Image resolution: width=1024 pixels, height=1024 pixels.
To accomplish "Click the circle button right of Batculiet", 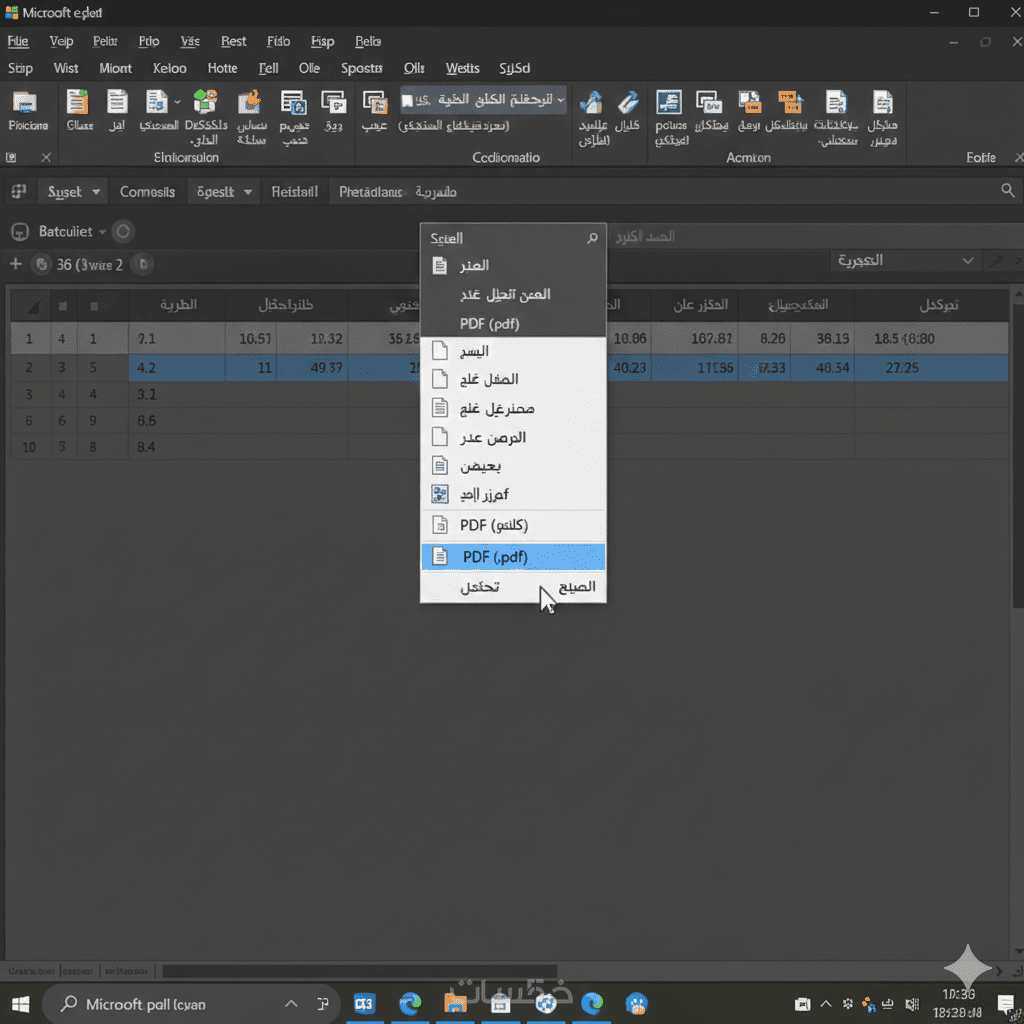I will pos(123,231).
